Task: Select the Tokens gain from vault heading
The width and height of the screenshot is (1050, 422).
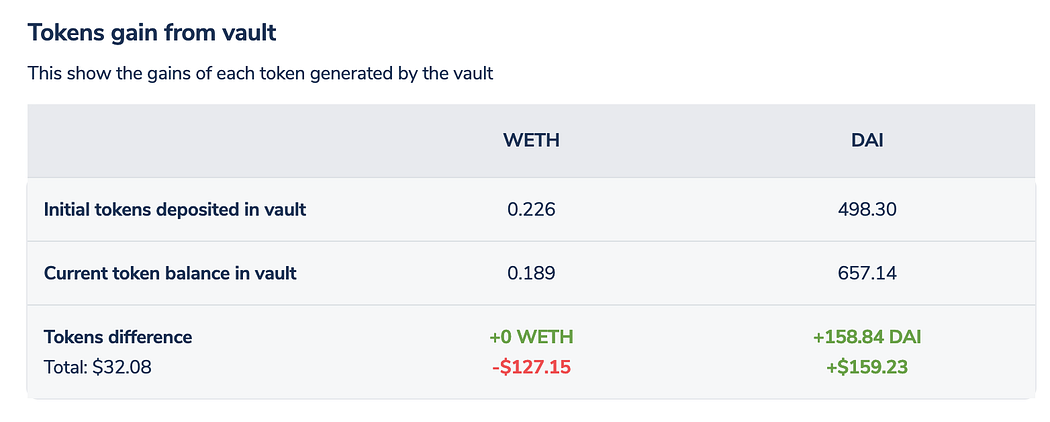Action: (152, 33)
